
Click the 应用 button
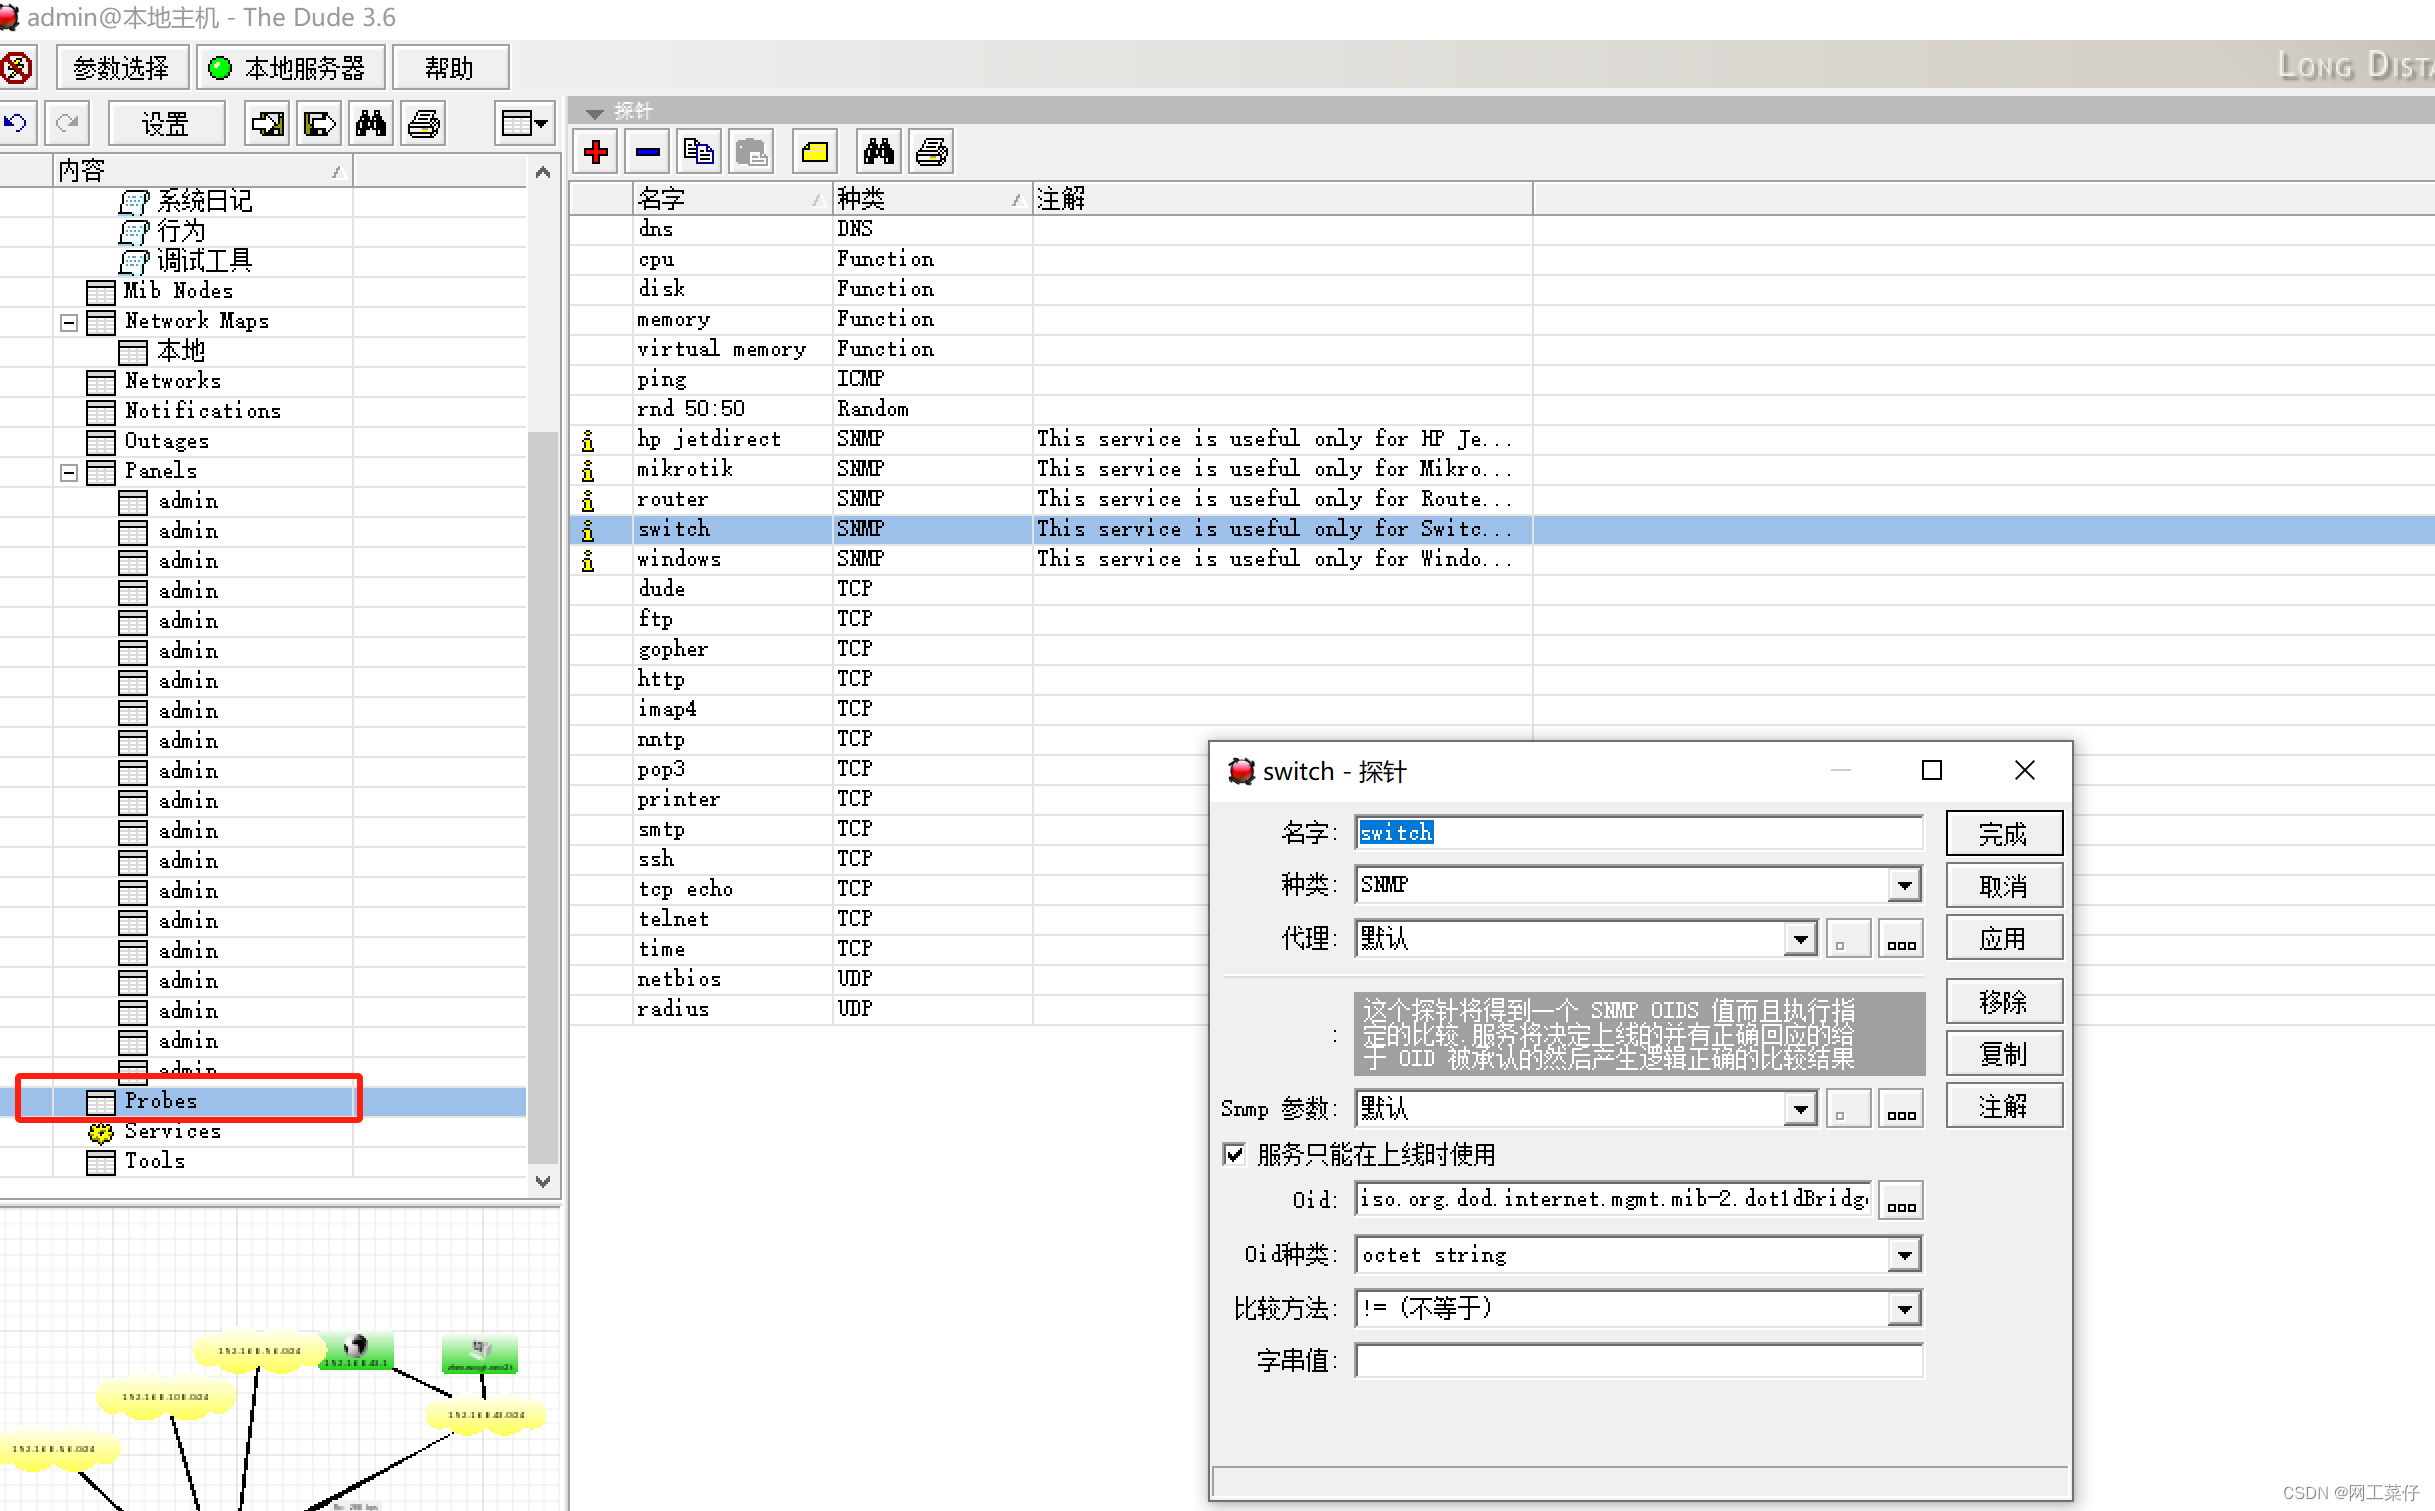pyautogui.click(x=2003, y=938)
